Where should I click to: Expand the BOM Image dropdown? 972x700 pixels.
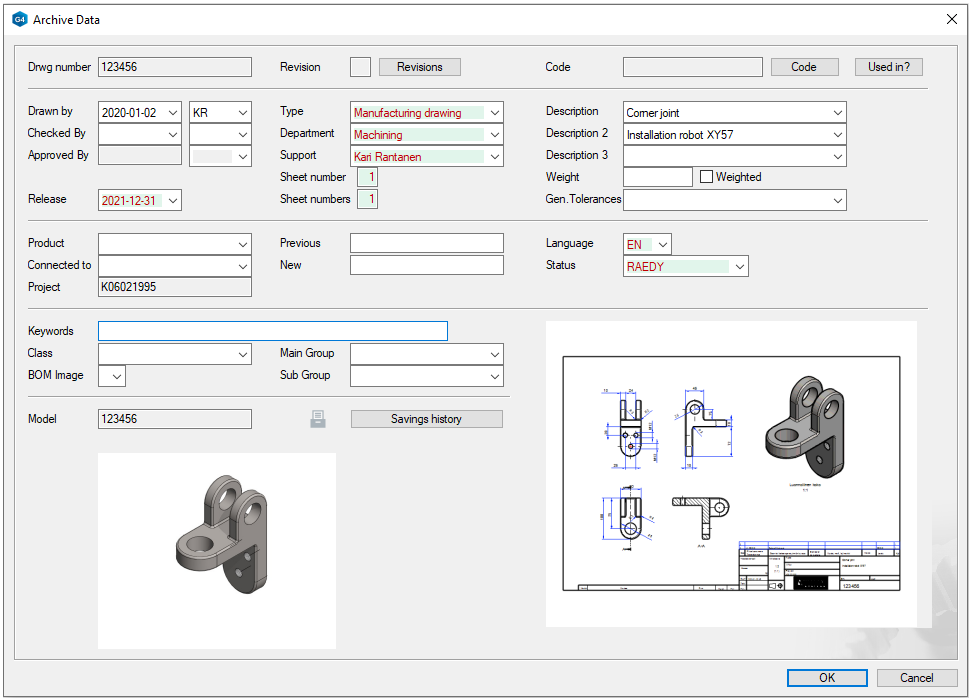(116, 376)
